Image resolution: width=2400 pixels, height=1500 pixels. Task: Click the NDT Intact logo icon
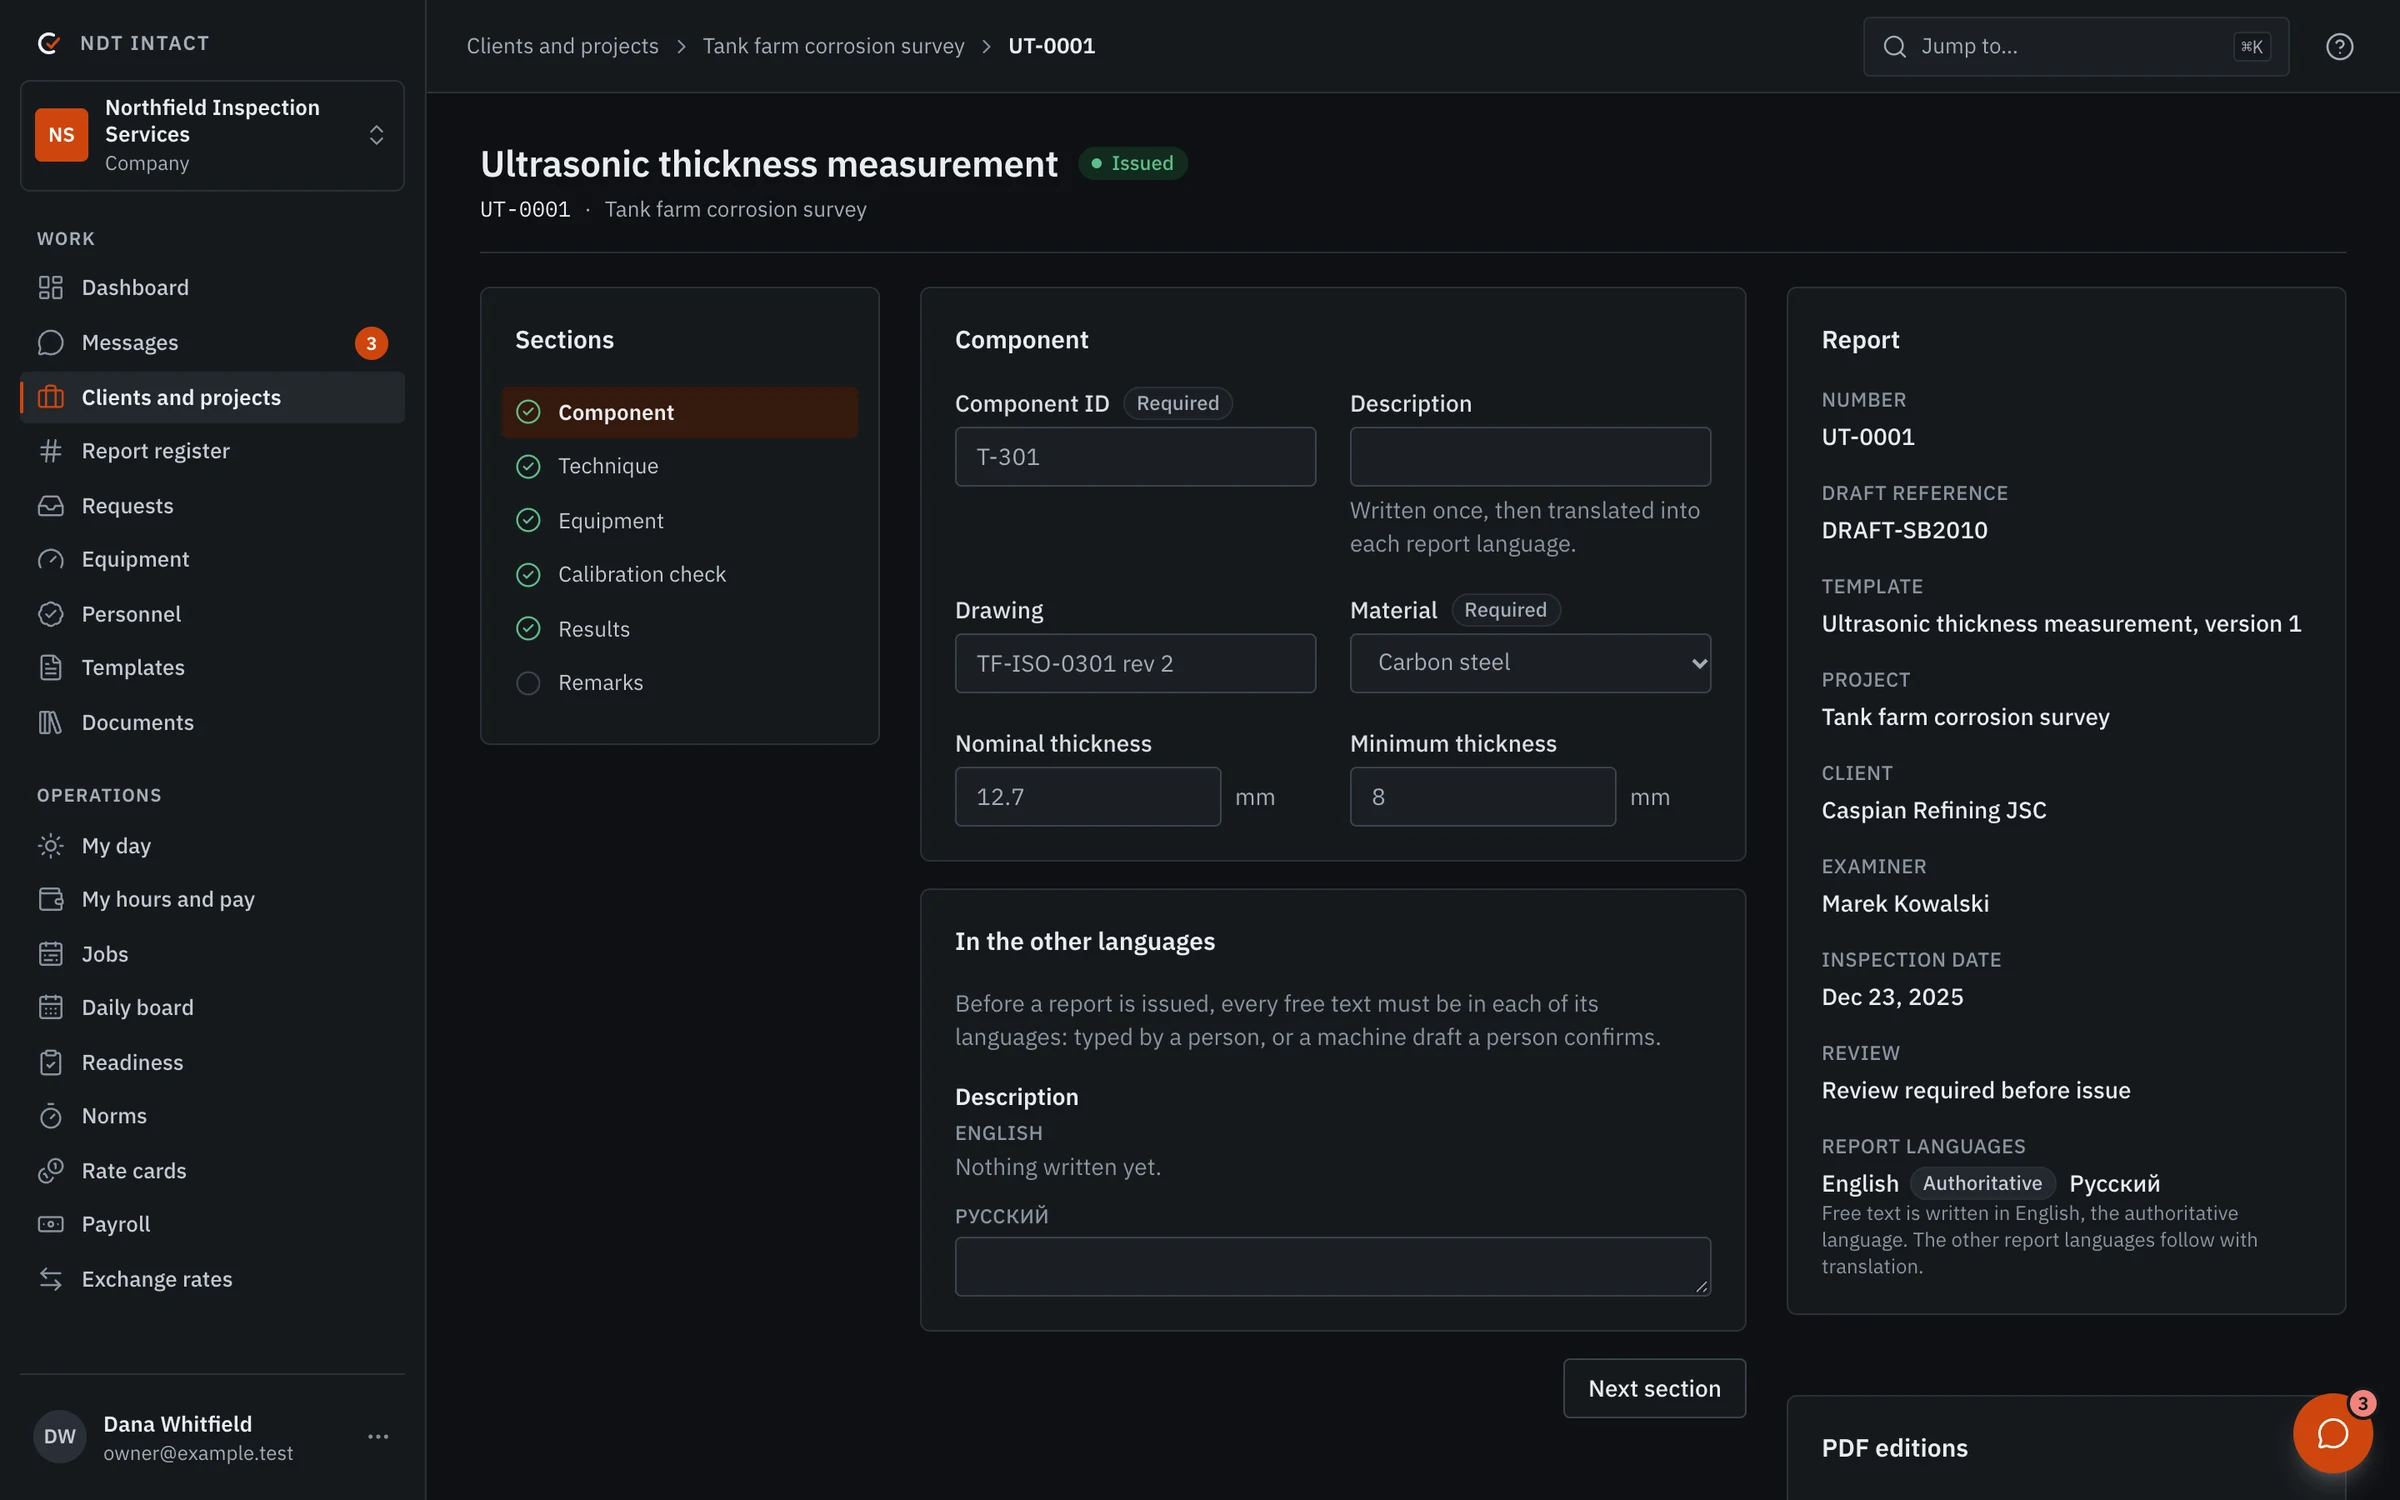[x=48, y=43]
